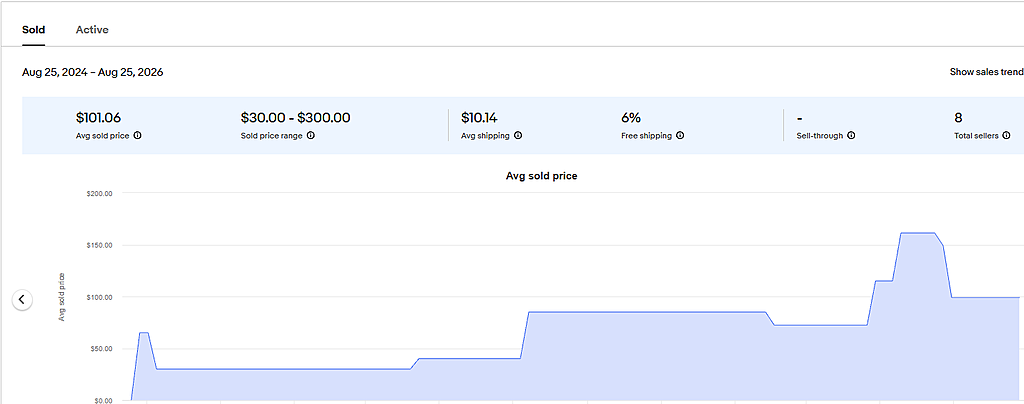Click info icon next to Total sellers
This screenshot has width=1024, height=404.
point(1006,136)
